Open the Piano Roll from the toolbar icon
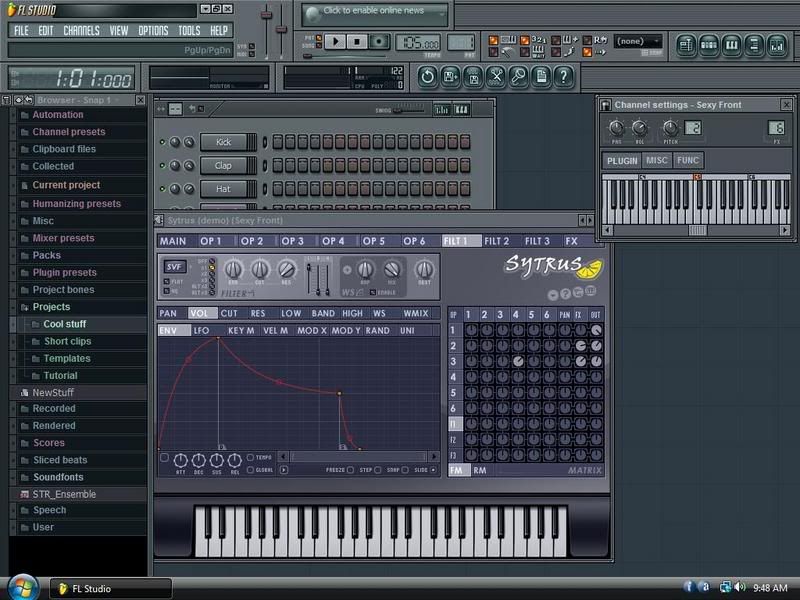The height and width of the screenshot is (600, 800). (x=732, y=46)
